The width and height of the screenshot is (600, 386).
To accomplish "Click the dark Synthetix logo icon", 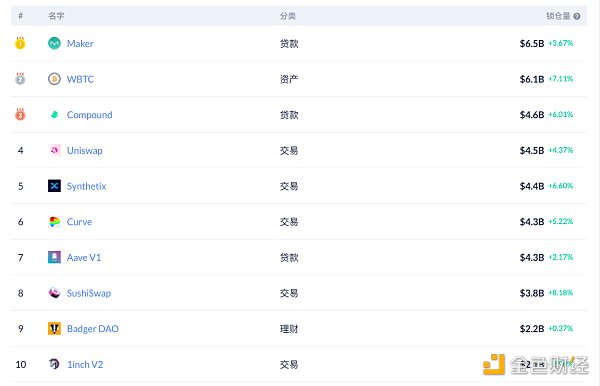I will (x=54, y=186).
